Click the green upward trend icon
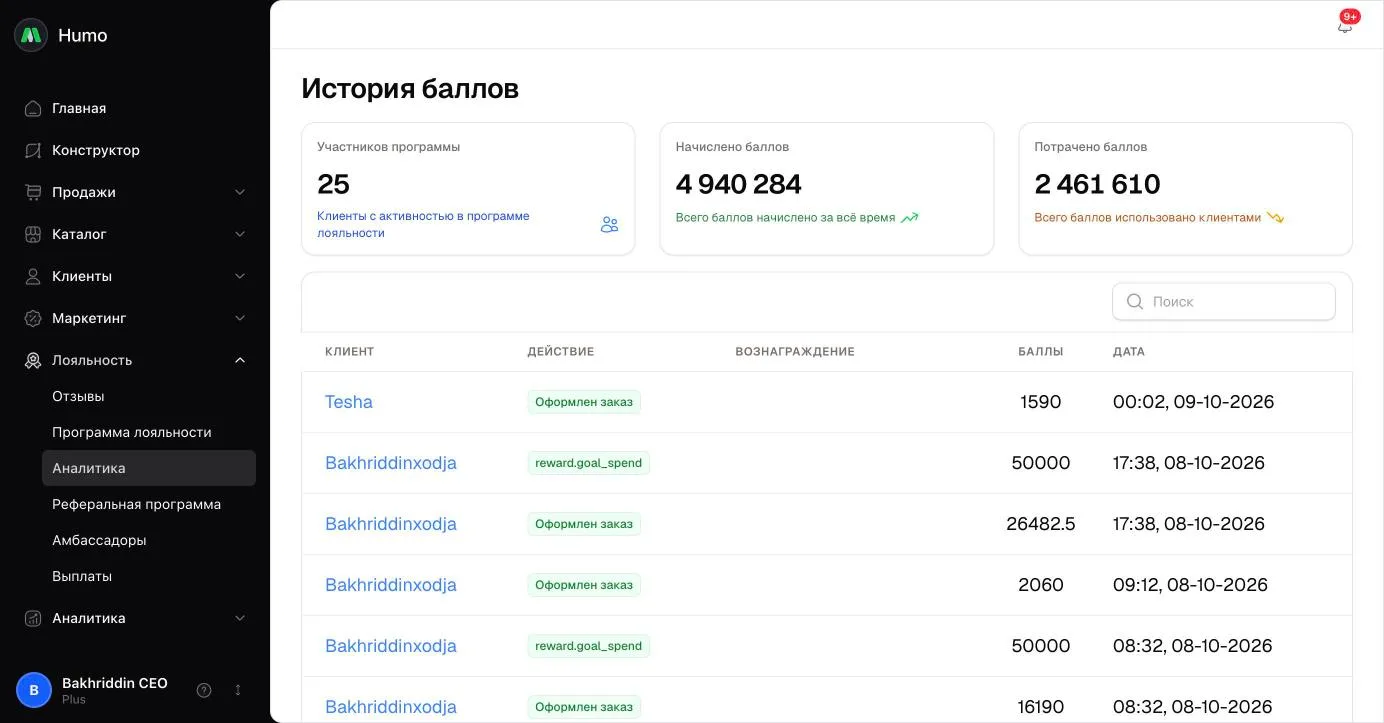 tap(909, 217)
